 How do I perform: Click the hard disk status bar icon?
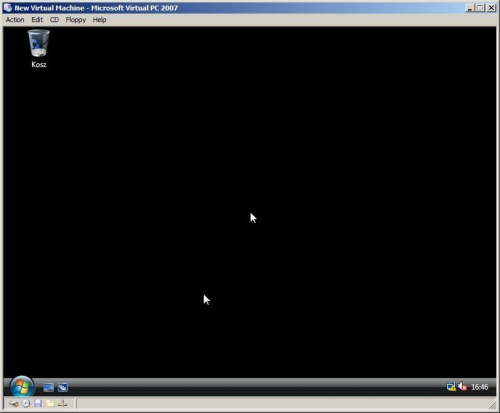[x=13, y=404]
